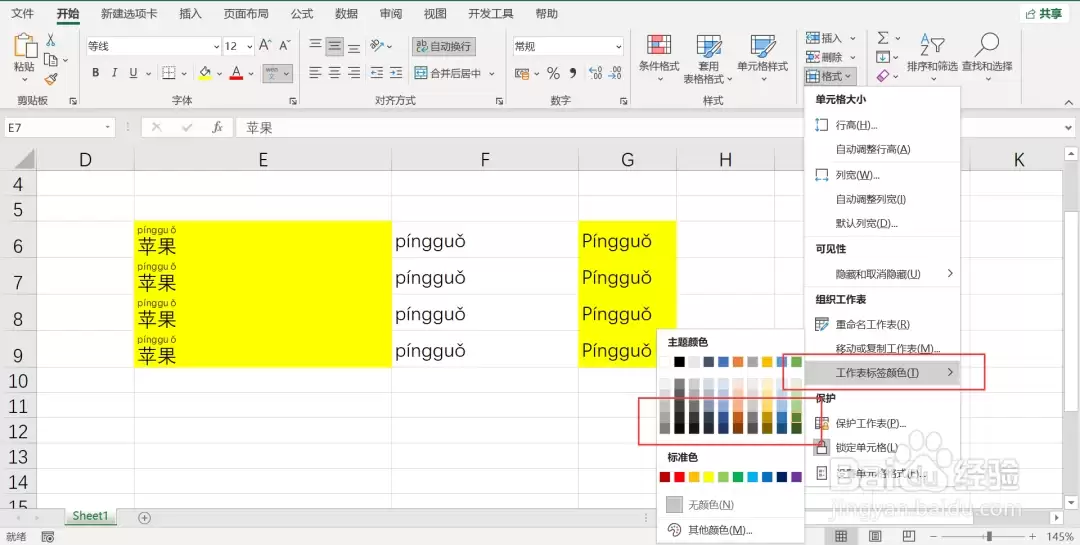Screen dimensions: 1080x545
Task: Toggle bottom vertical alignment
Action: coord(354,46)
